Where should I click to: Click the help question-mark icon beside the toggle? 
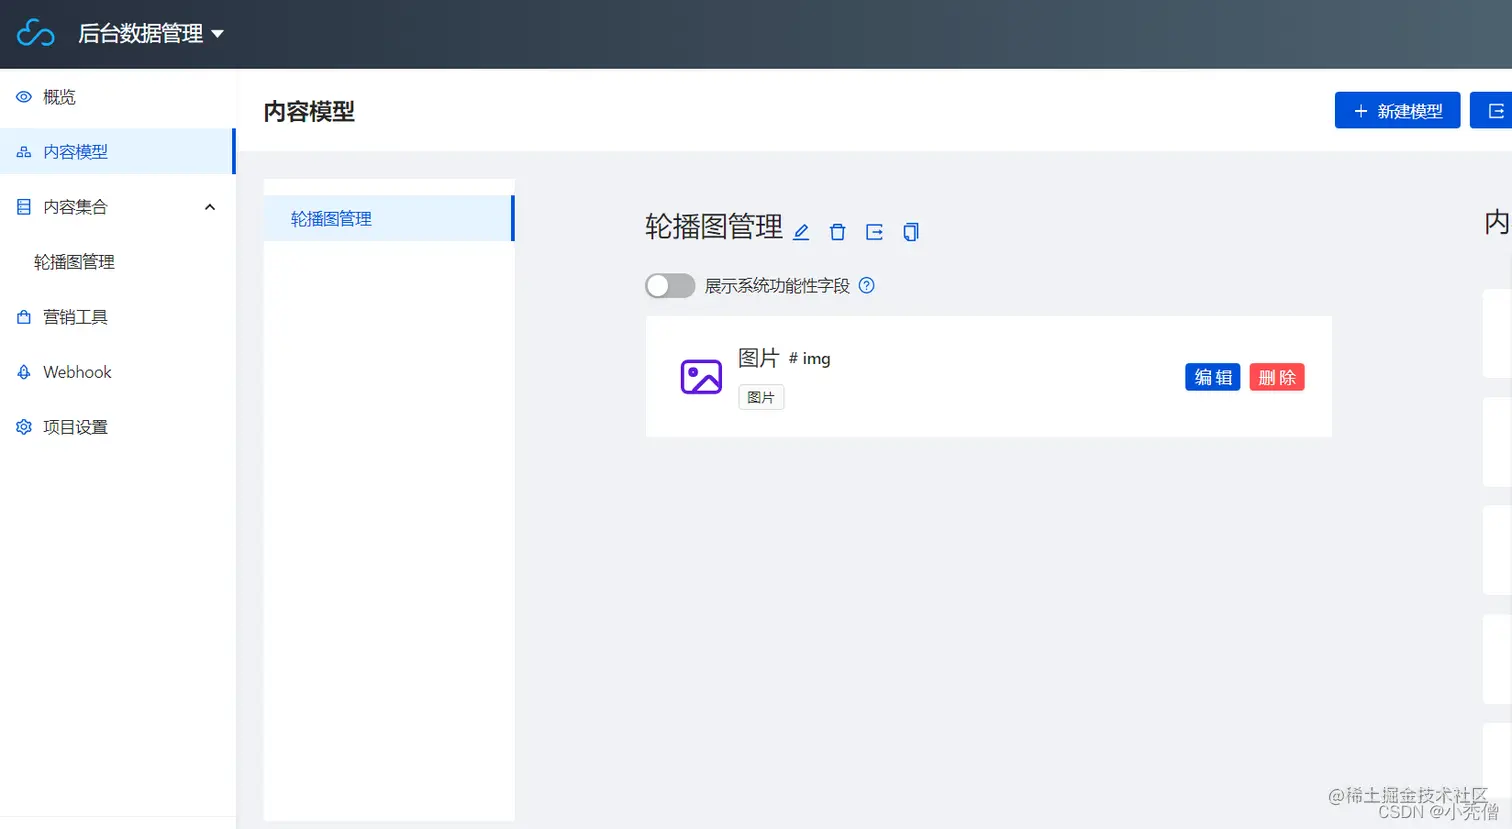866,285
